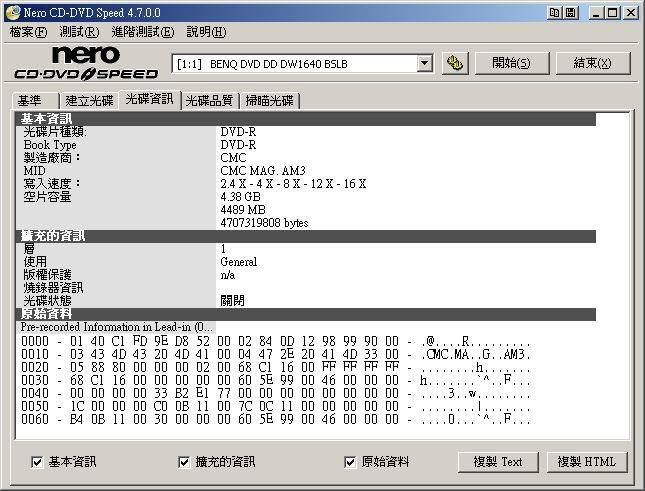
Task: Click the hex data row 0060
Action: (x=276, y=419)
